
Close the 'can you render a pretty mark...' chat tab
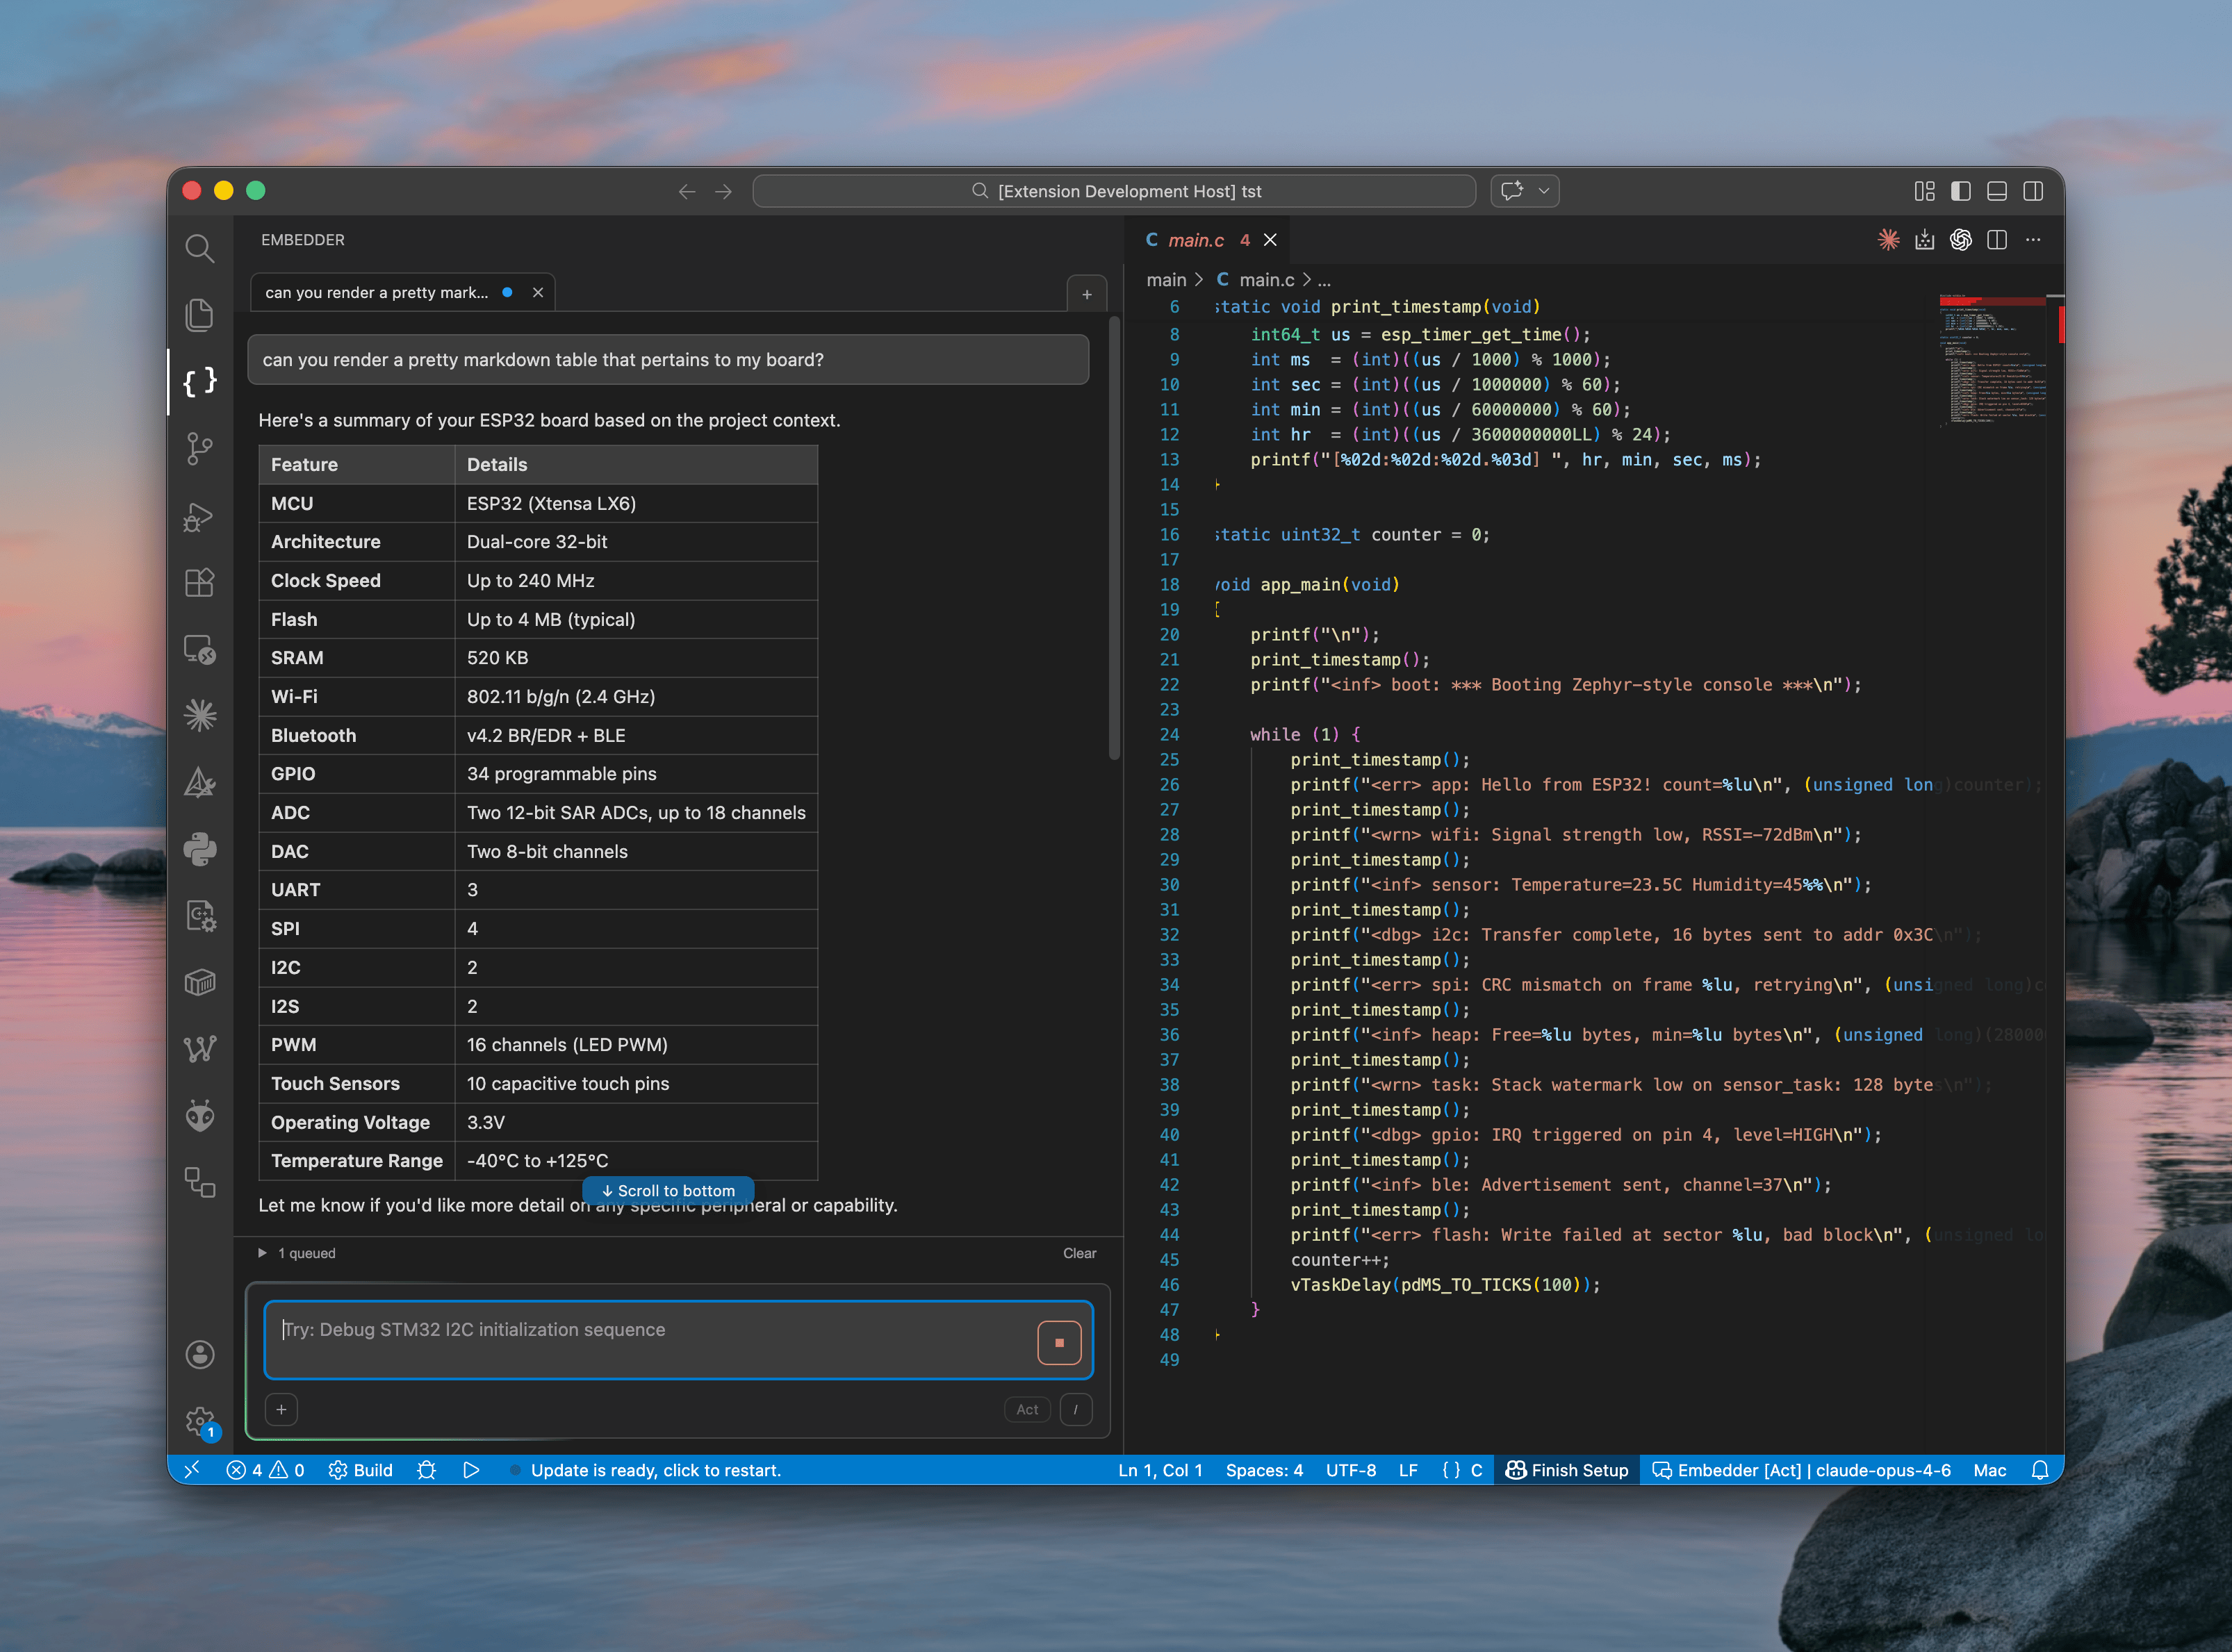pyautogui.click(x=538, y=292)
